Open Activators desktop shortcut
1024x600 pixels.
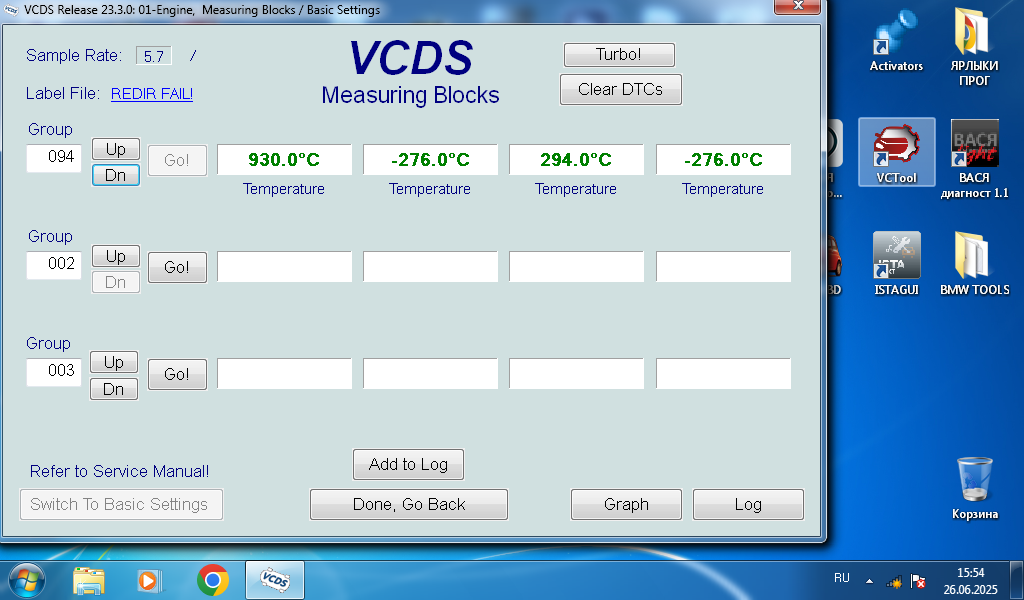coord(896,40)
